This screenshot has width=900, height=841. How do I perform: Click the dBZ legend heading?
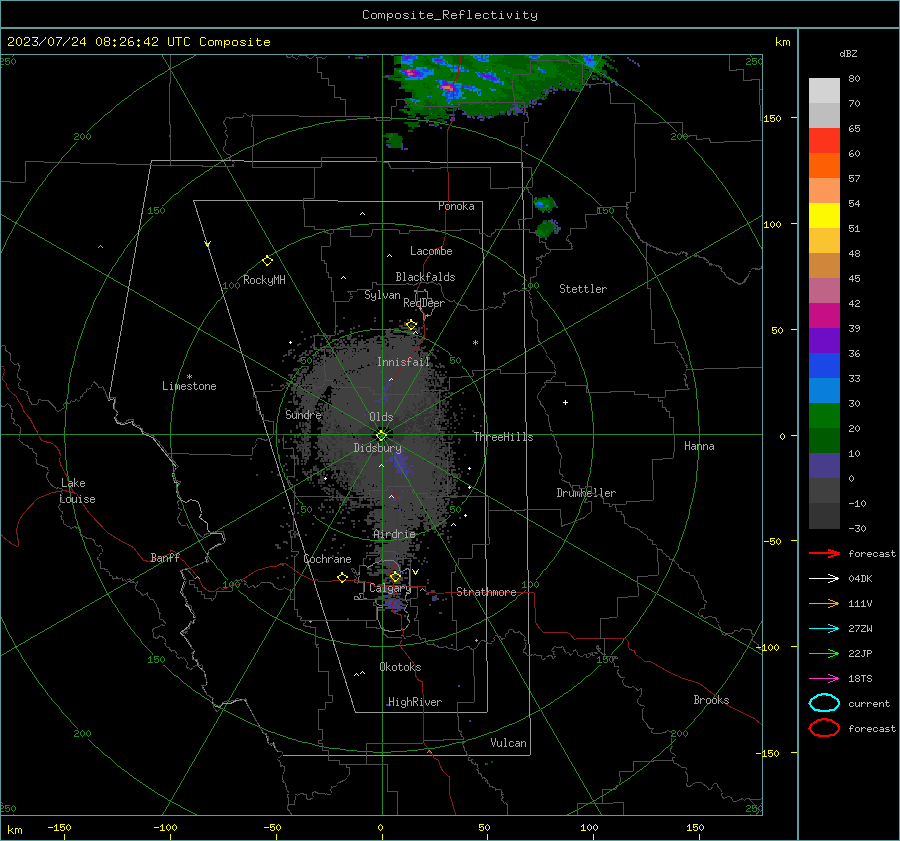click(848, 53)
